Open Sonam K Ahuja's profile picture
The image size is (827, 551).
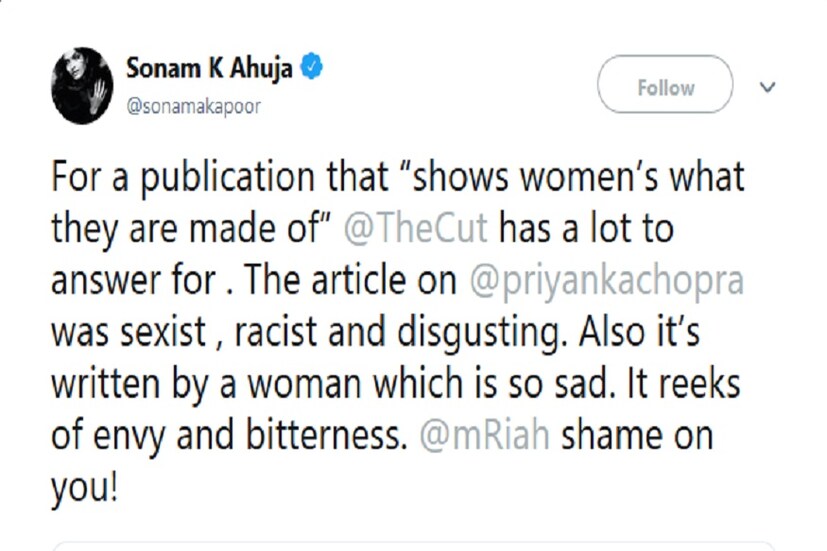point(81,85)
